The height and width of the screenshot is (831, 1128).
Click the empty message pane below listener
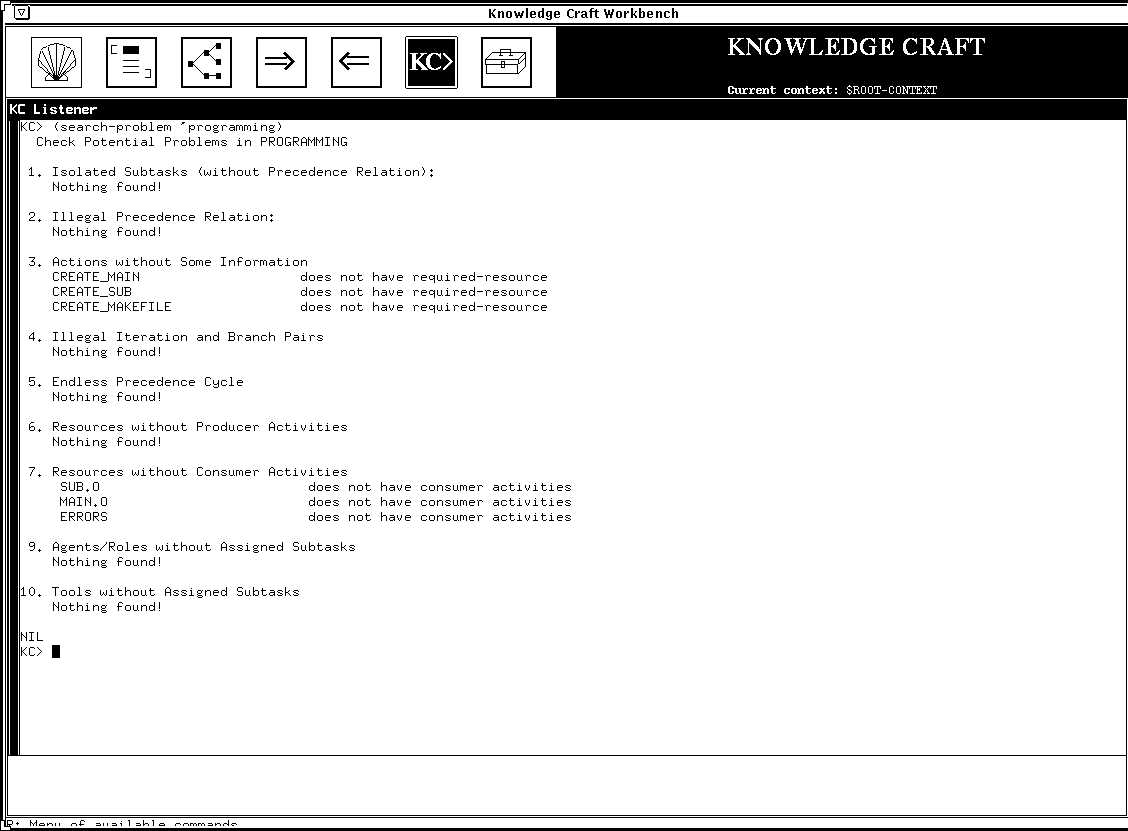coord(564,786)
